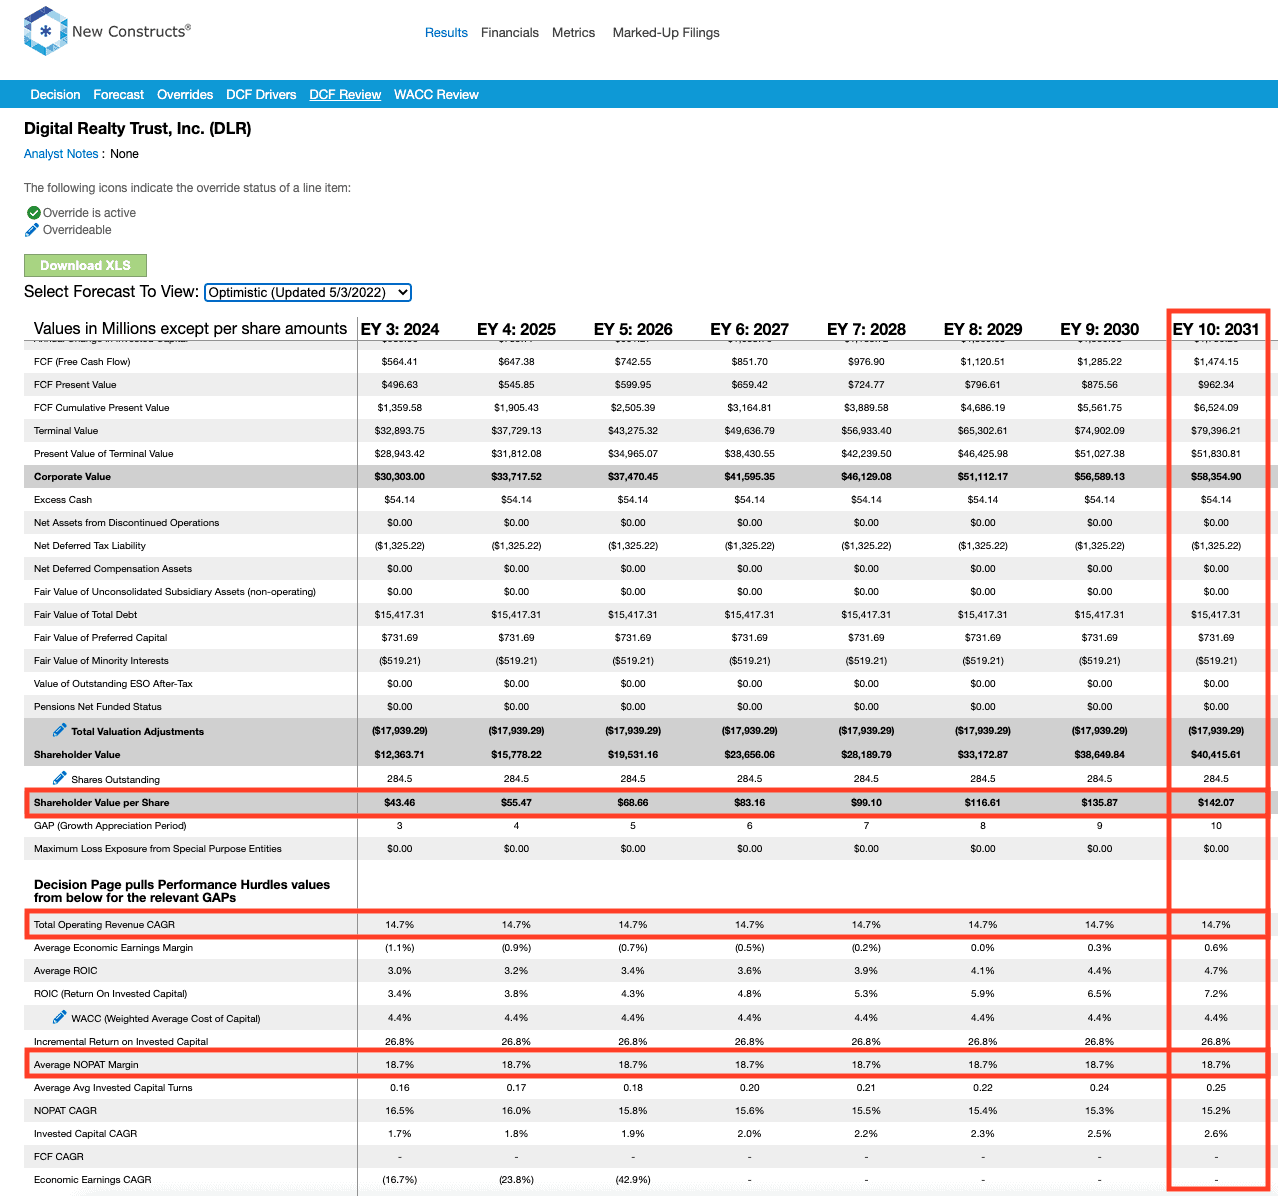
Task: Click NOPAT CAGR 16.5% value
Action: (x=400, y=1111)
